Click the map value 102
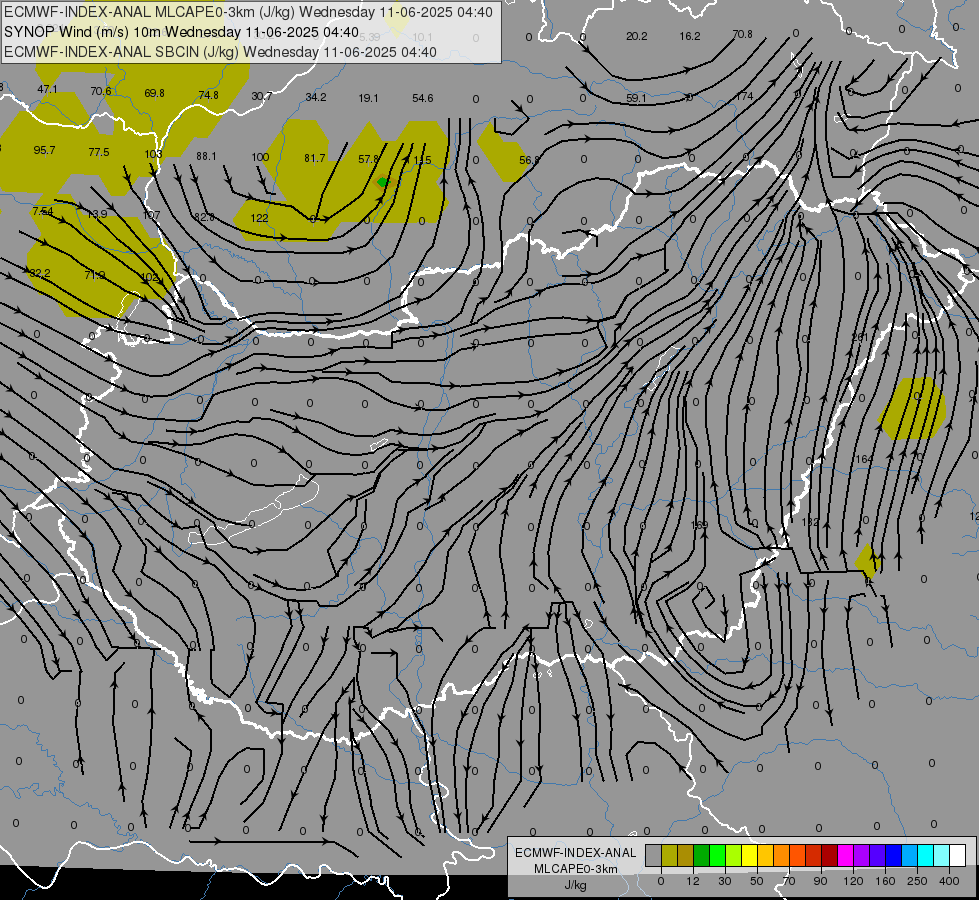The image size is (979, 900). pyautogui.click(x=149, y=277)
